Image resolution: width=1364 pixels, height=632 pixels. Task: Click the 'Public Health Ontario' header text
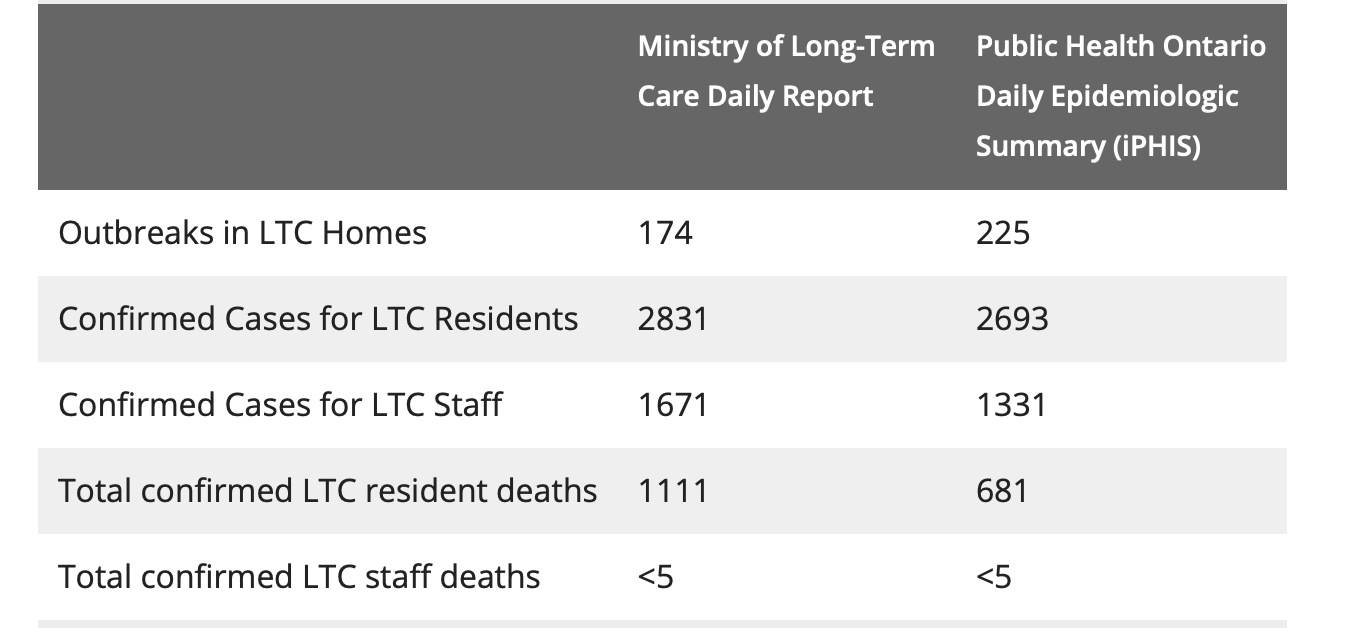1120,46
